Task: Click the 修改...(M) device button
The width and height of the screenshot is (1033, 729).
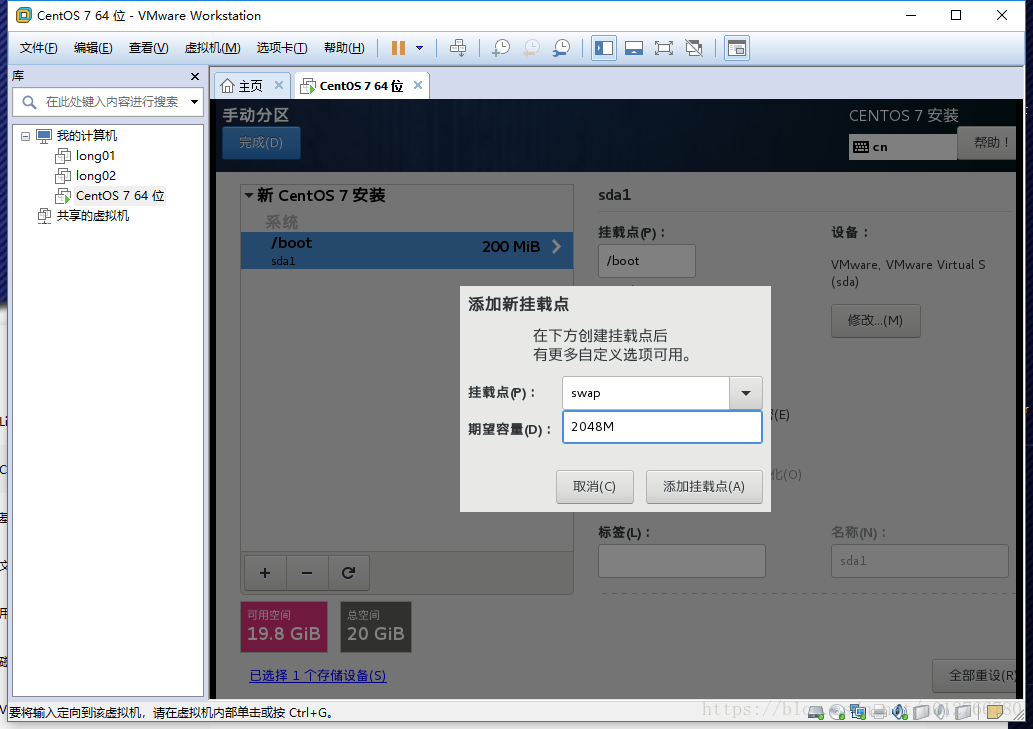Action: (x=876, y=321)
